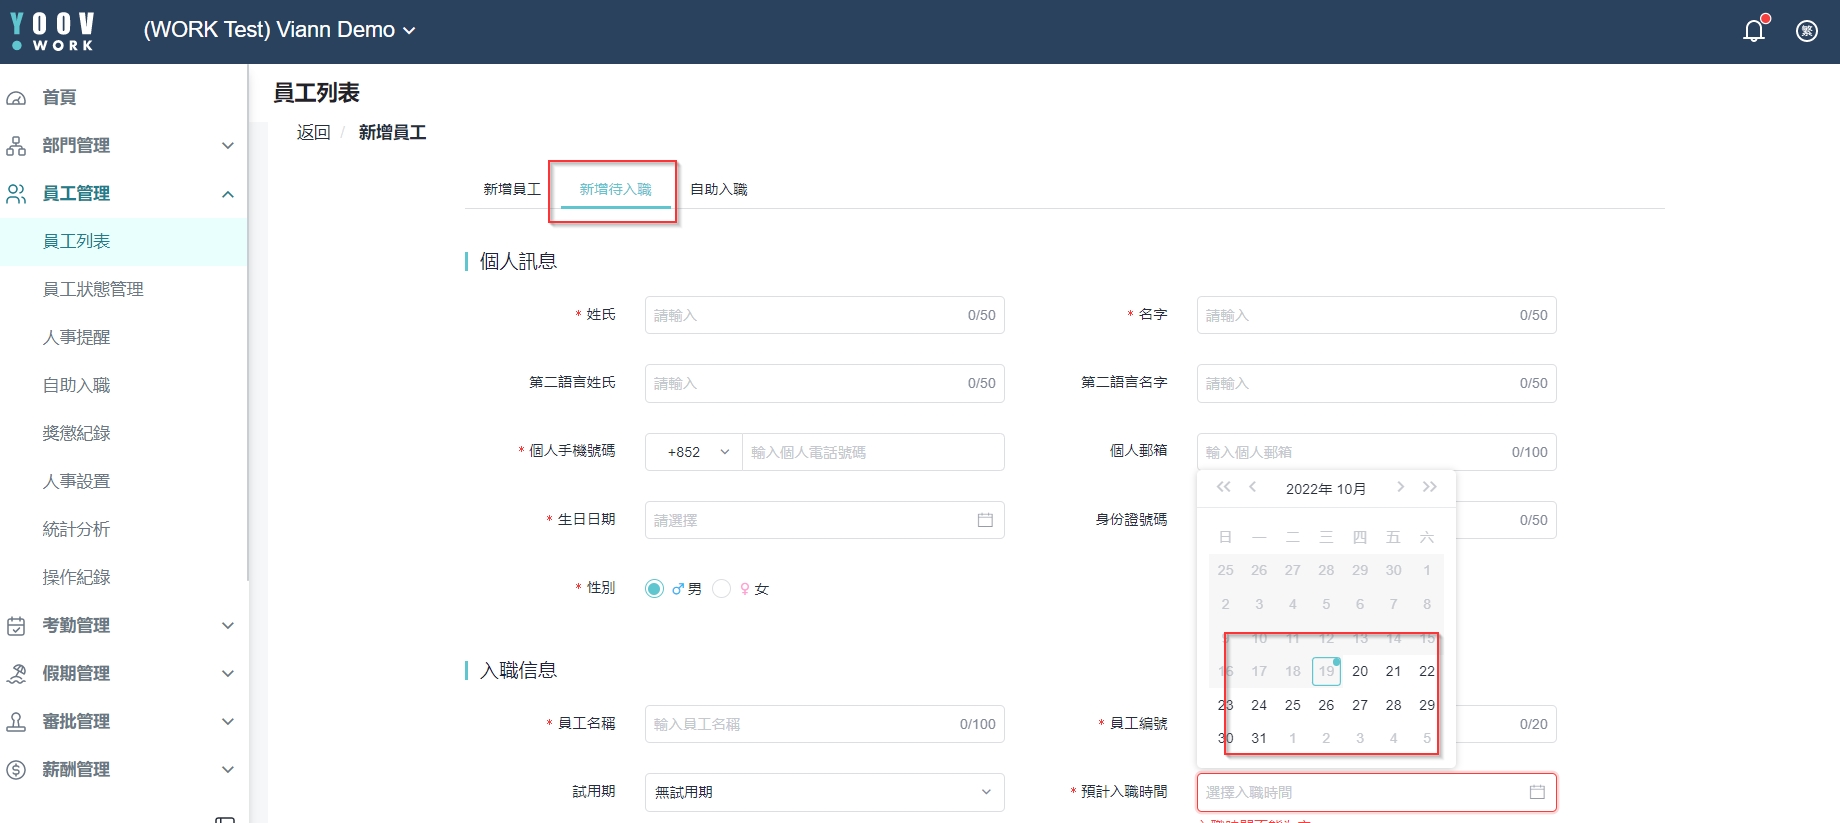
Task: Select the male gender radio button
Action: [655, 589]
